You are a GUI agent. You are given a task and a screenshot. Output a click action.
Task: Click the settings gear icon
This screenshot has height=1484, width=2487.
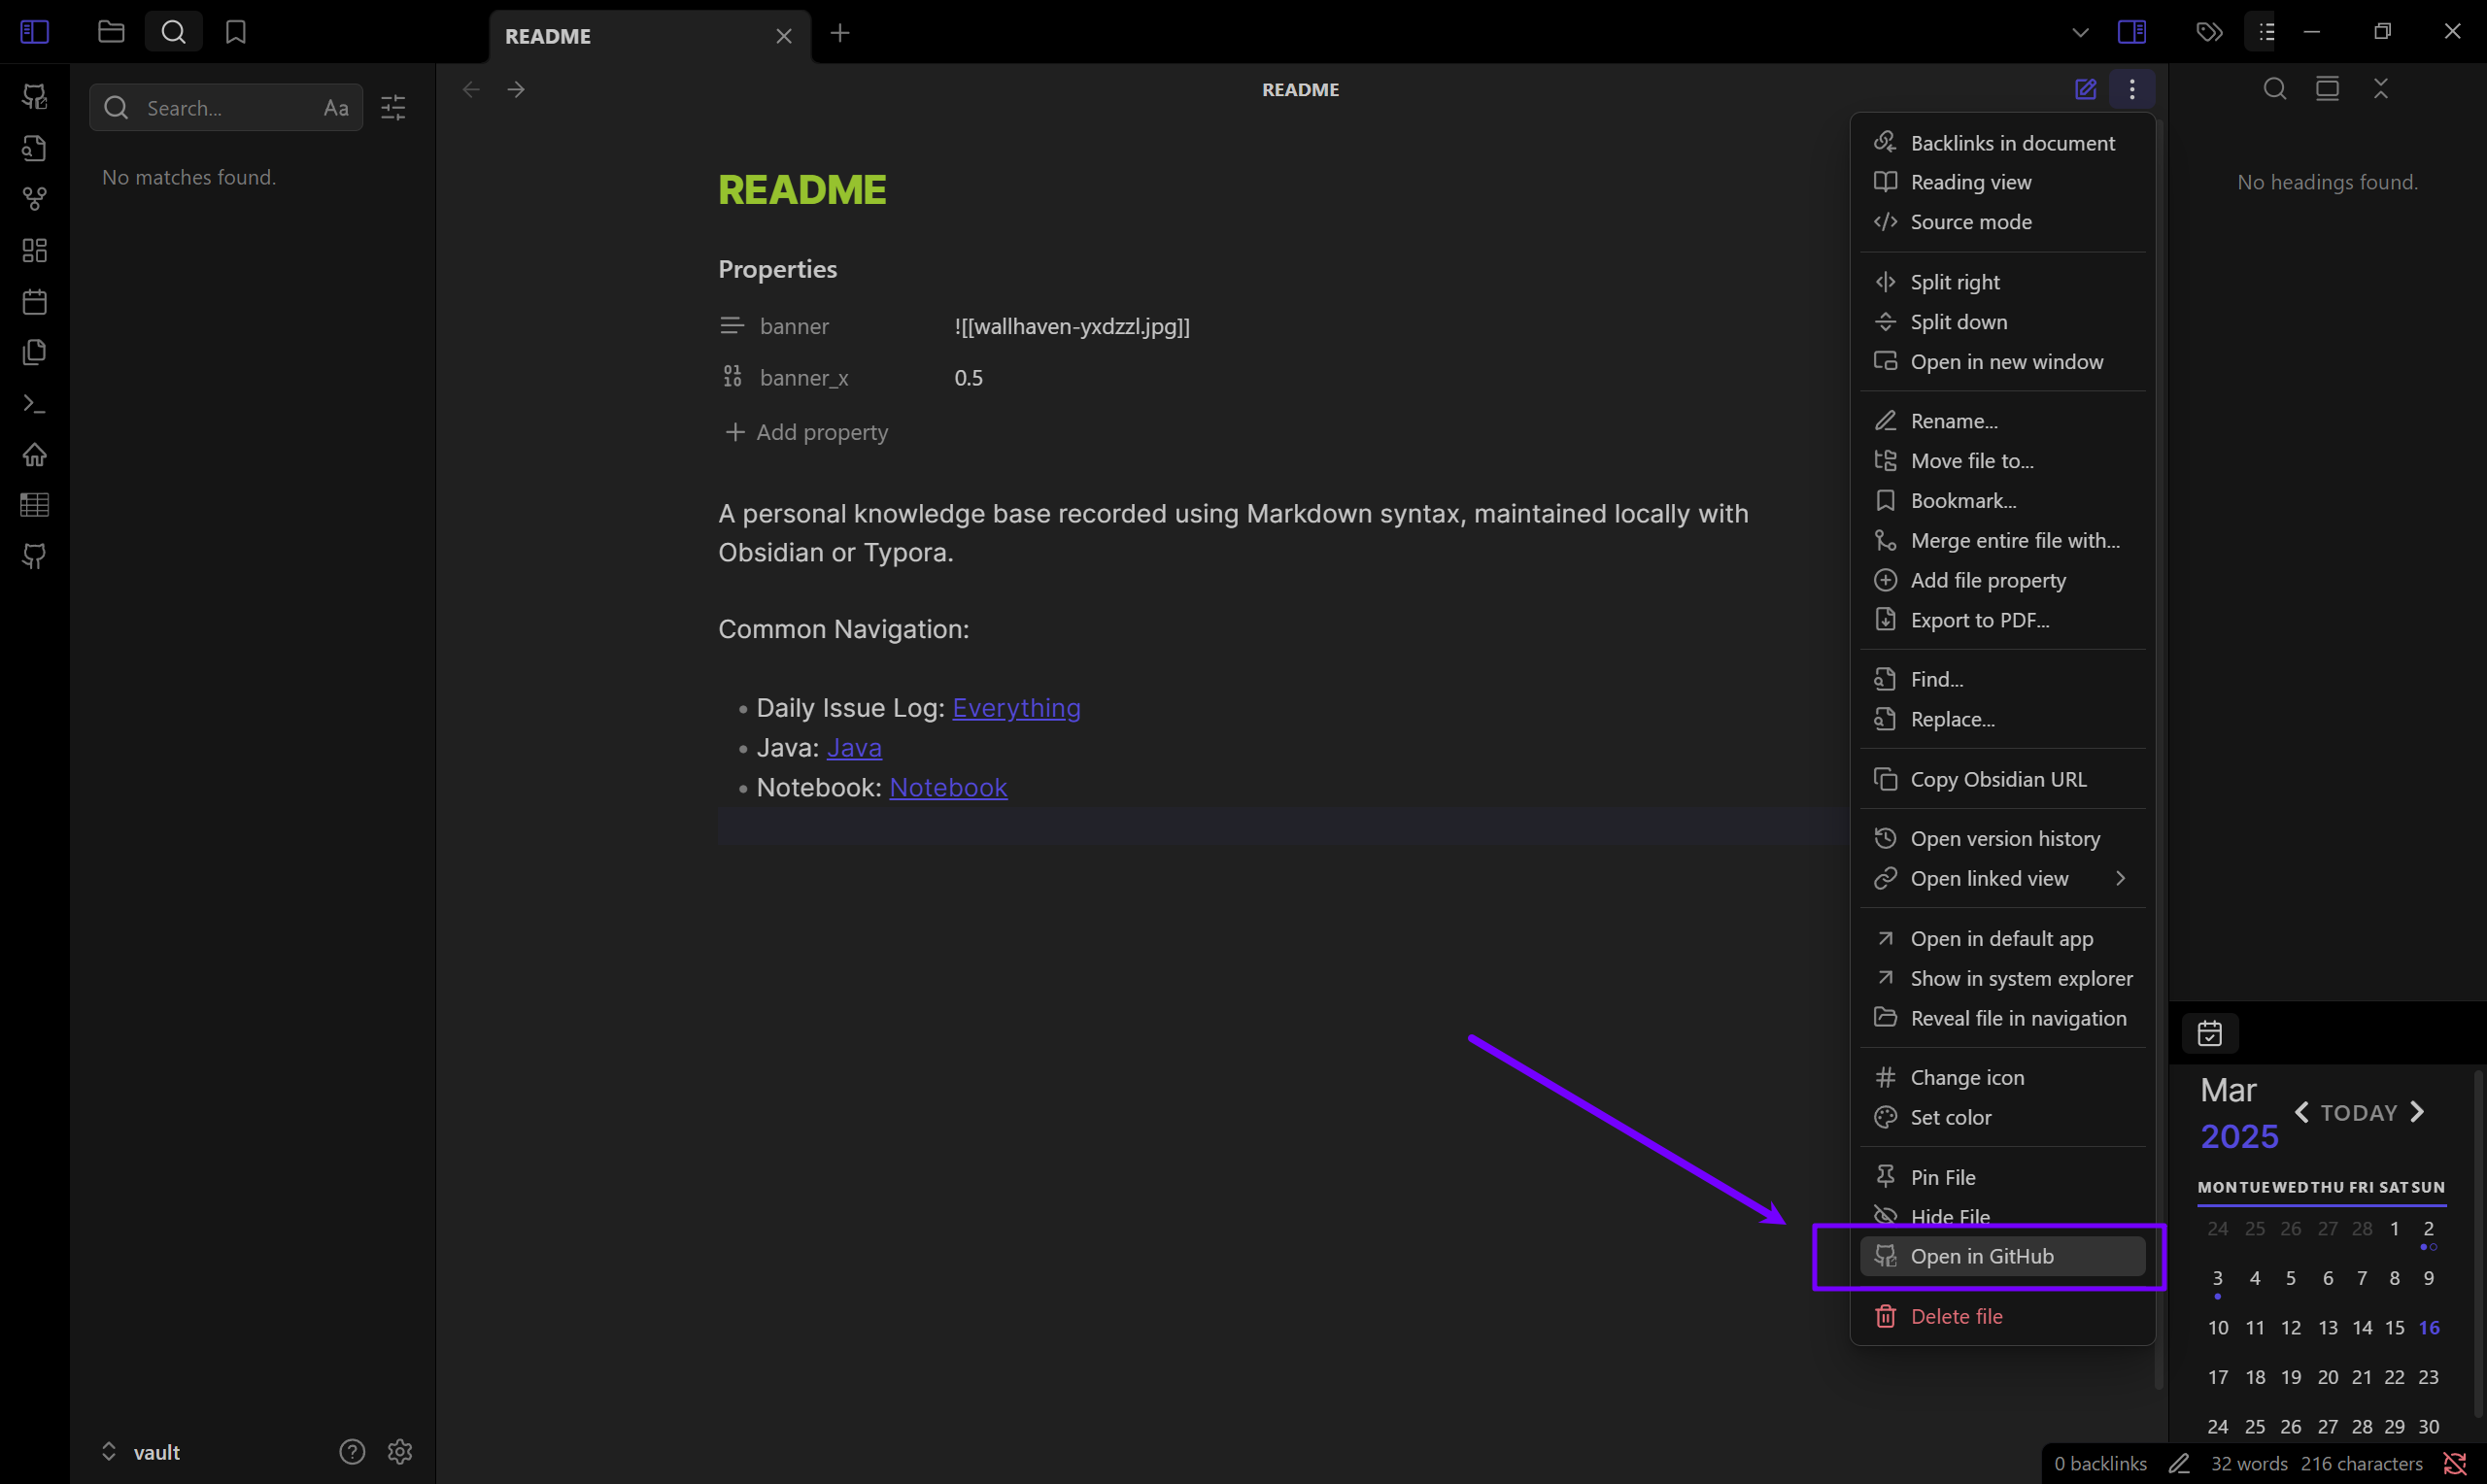[400, 1451]
